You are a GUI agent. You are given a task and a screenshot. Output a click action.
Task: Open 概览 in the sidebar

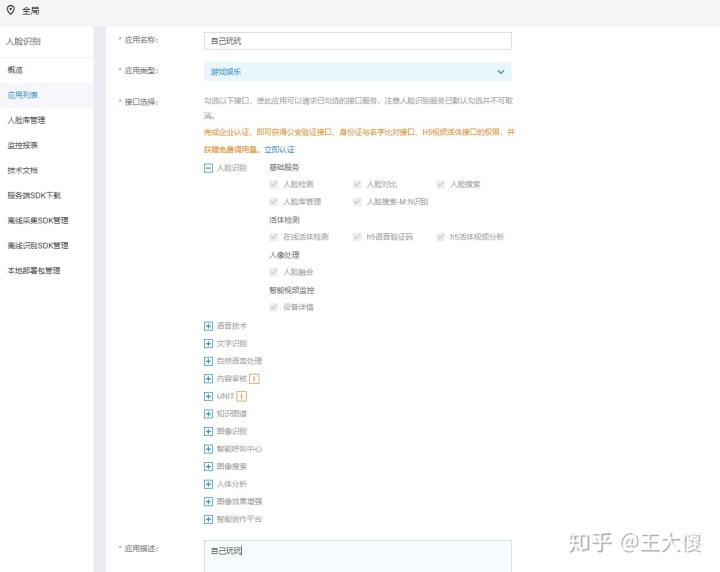coord(46,70)
